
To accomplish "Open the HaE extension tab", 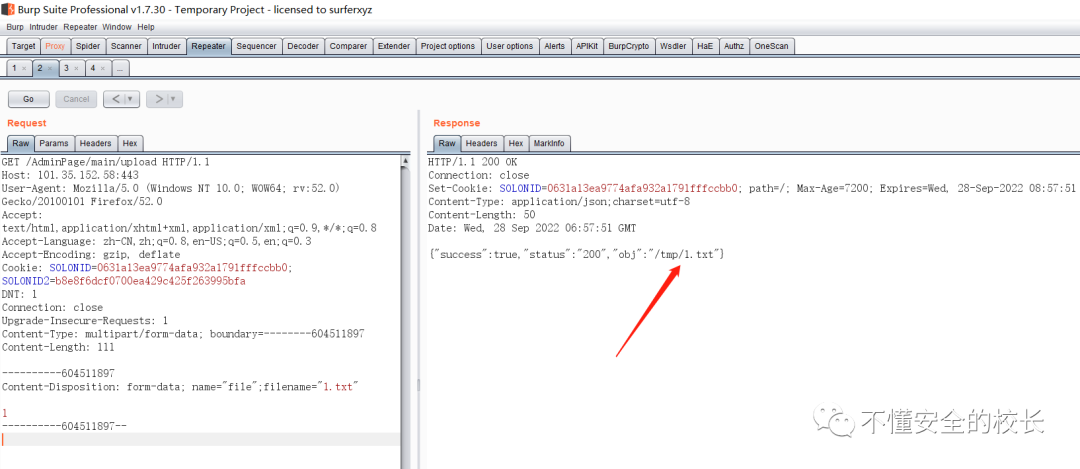I will coord(705,46).
